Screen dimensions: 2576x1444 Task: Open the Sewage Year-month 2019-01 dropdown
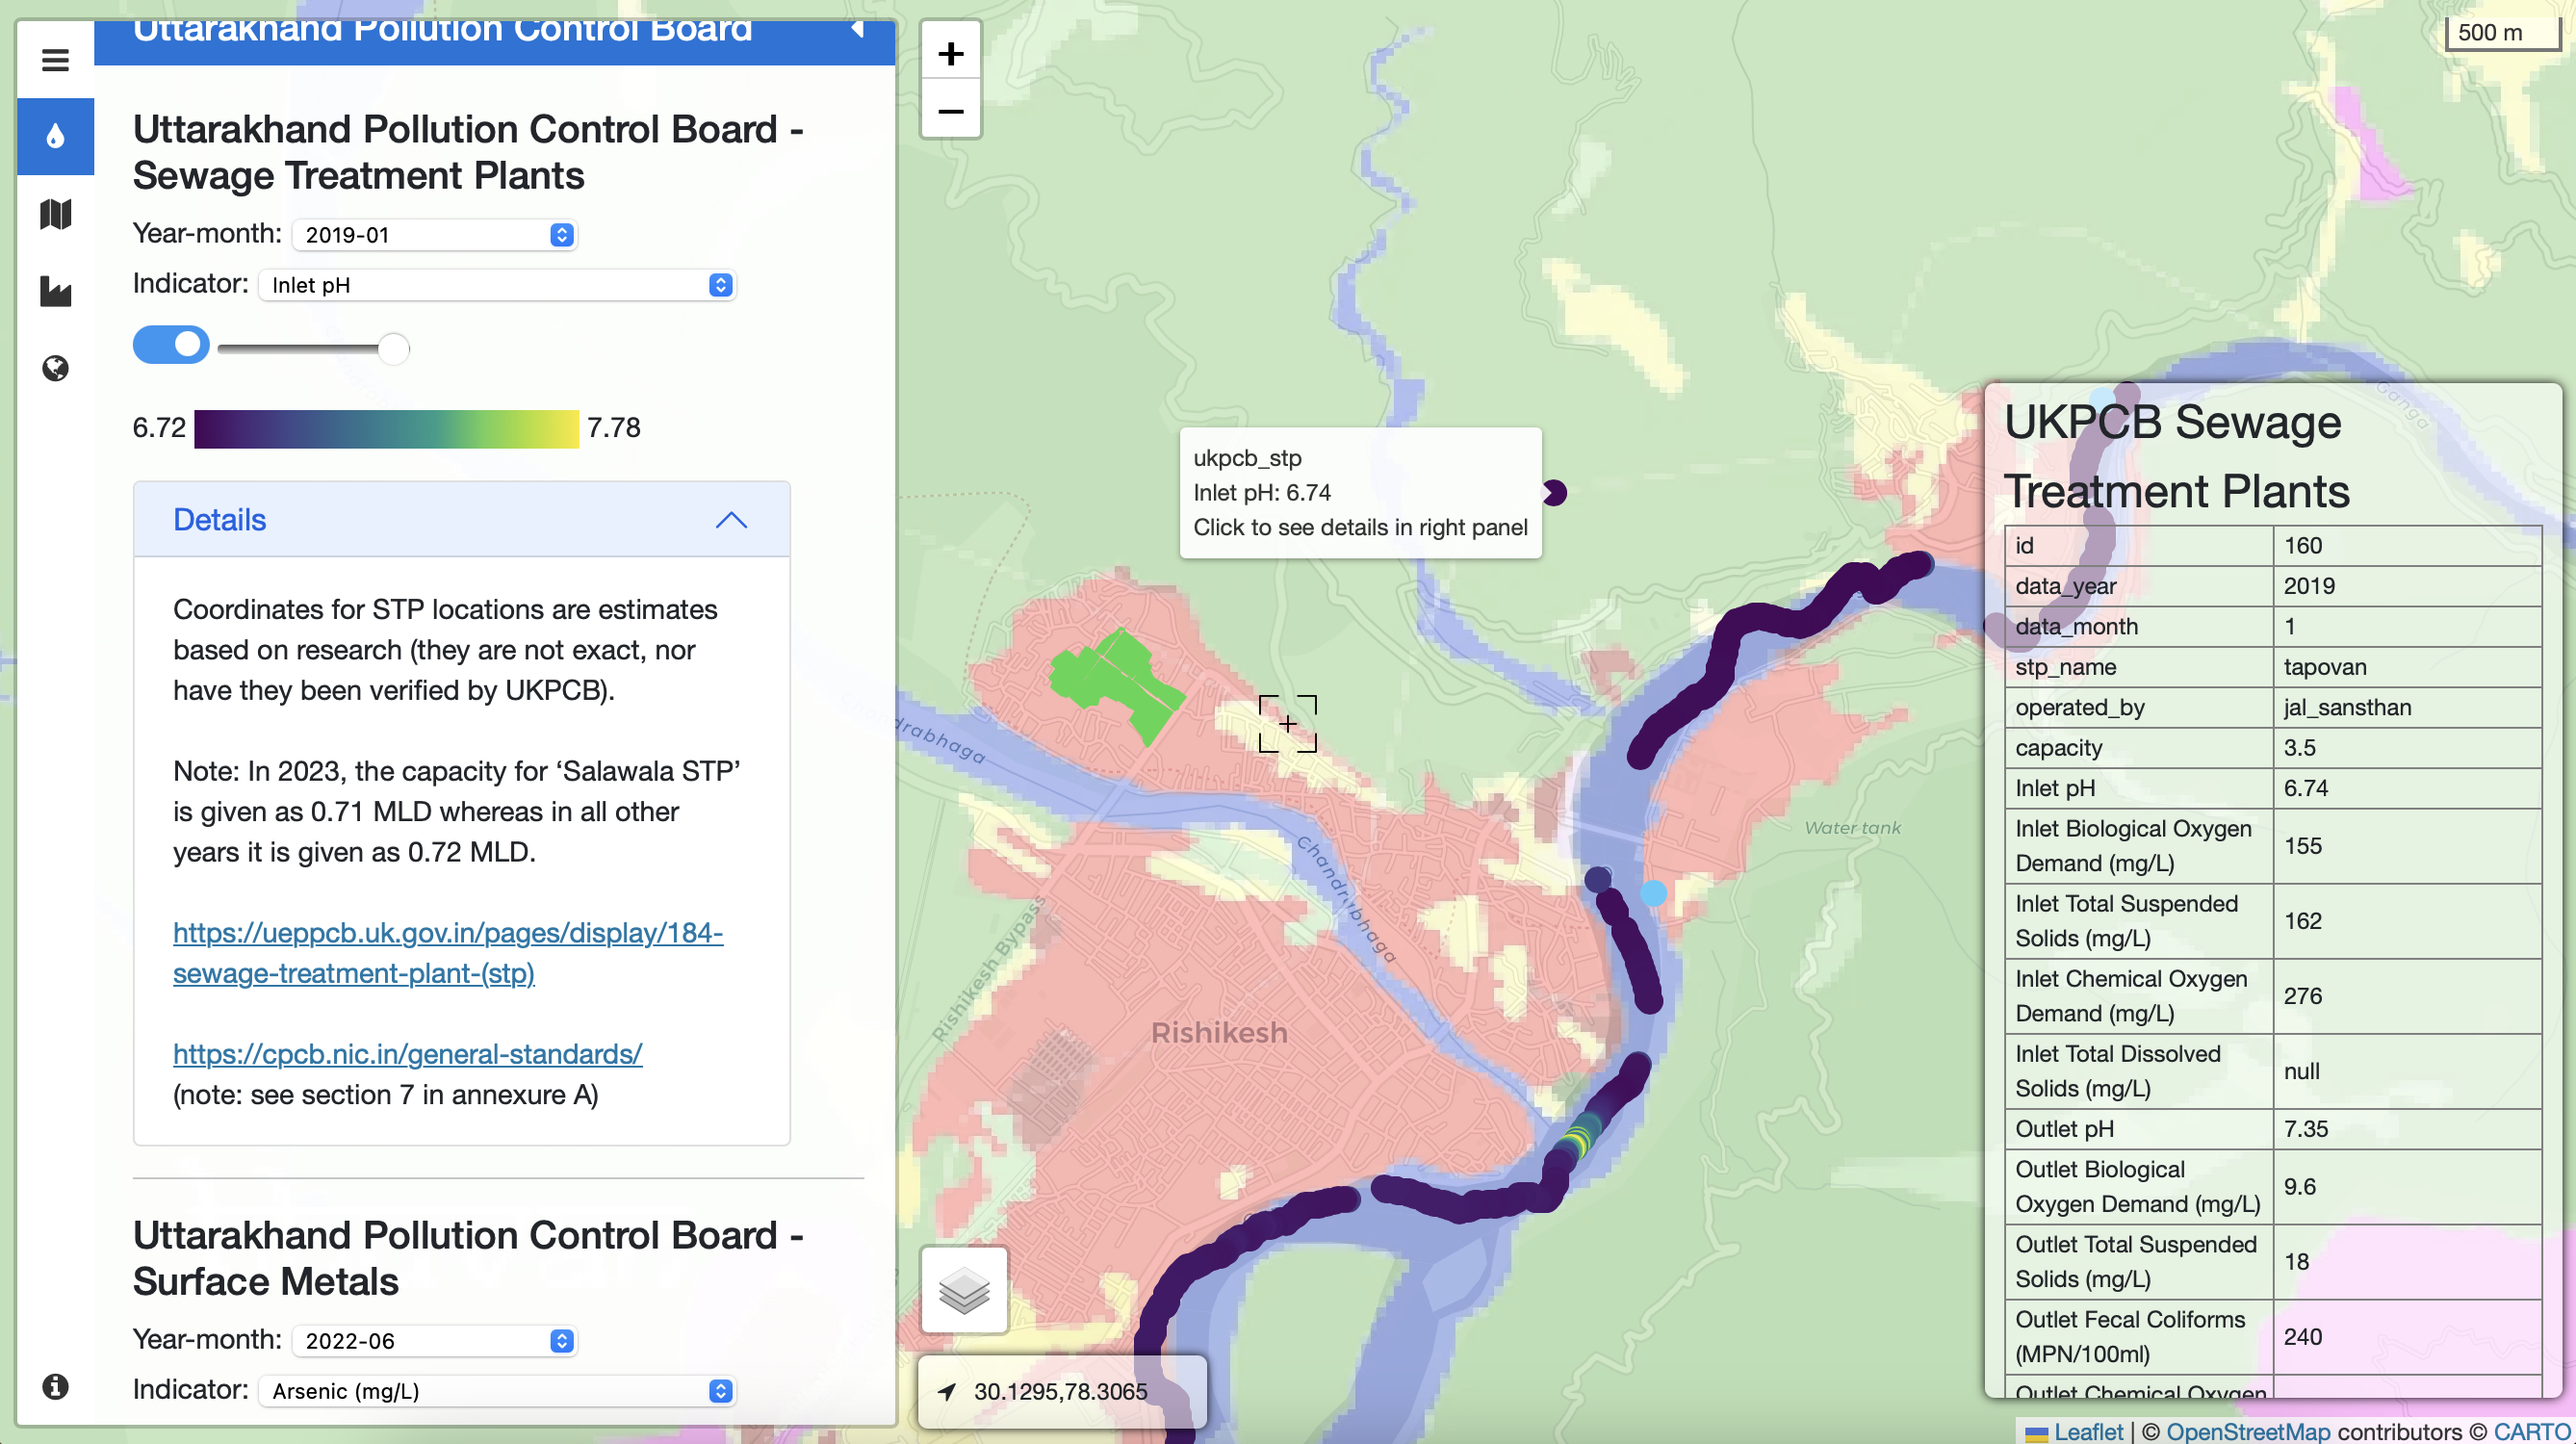point(435,235)
